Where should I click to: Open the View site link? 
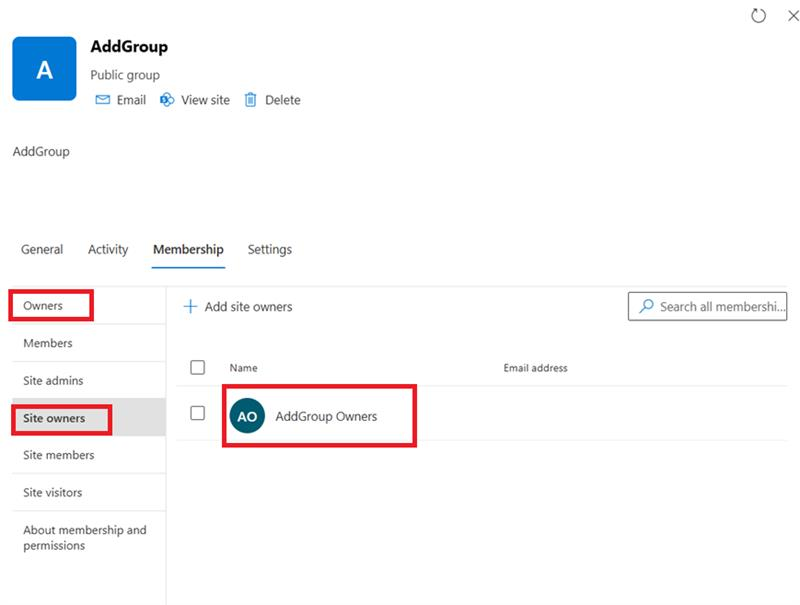(x=205, y=100)
